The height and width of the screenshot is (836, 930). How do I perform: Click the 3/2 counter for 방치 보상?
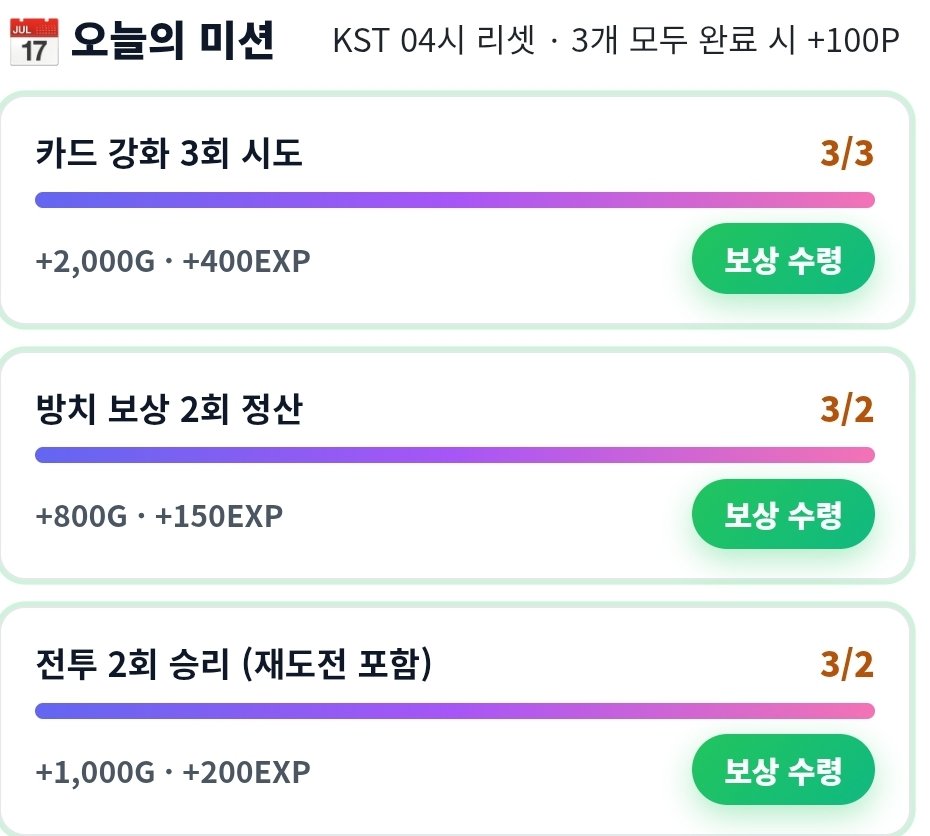coord(847,409)
